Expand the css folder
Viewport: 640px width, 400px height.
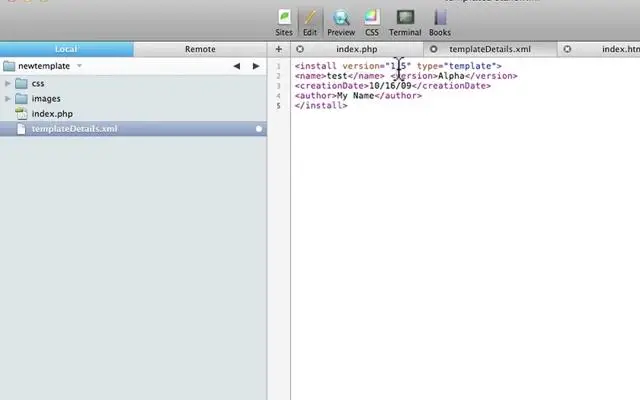(7, 83)
